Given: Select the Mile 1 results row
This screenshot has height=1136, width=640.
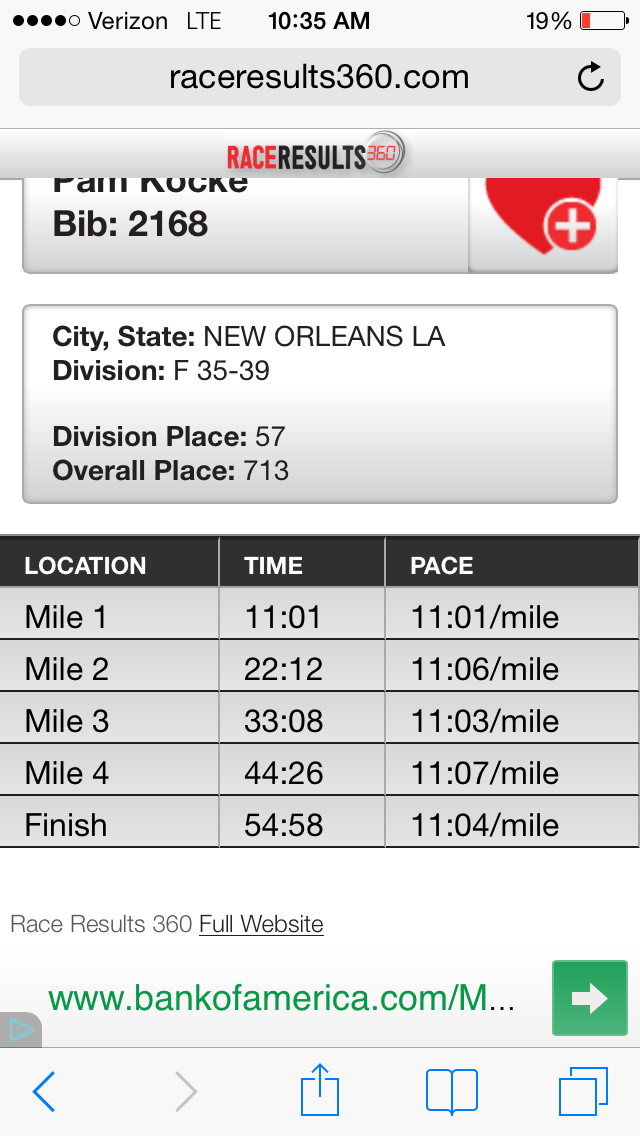Looking at the screenshot, I should click(x=320, y=617).
